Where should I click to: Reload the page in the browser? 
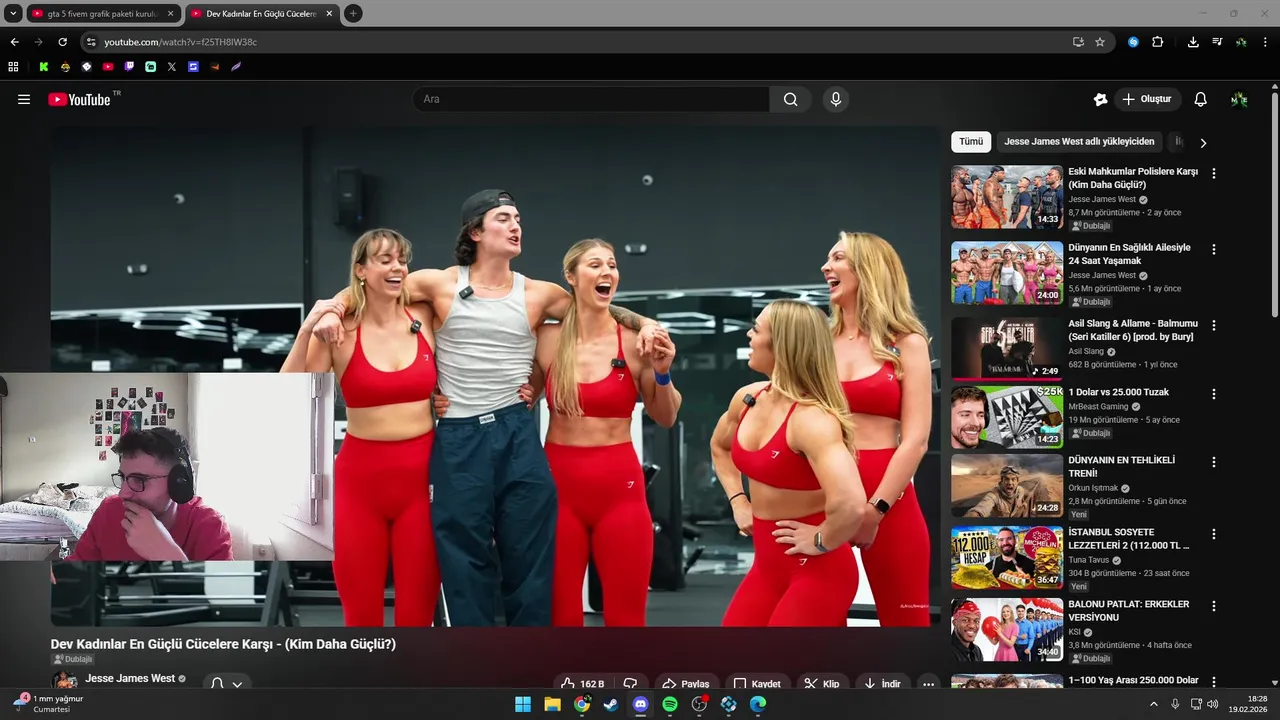click(x=62, y=42)
